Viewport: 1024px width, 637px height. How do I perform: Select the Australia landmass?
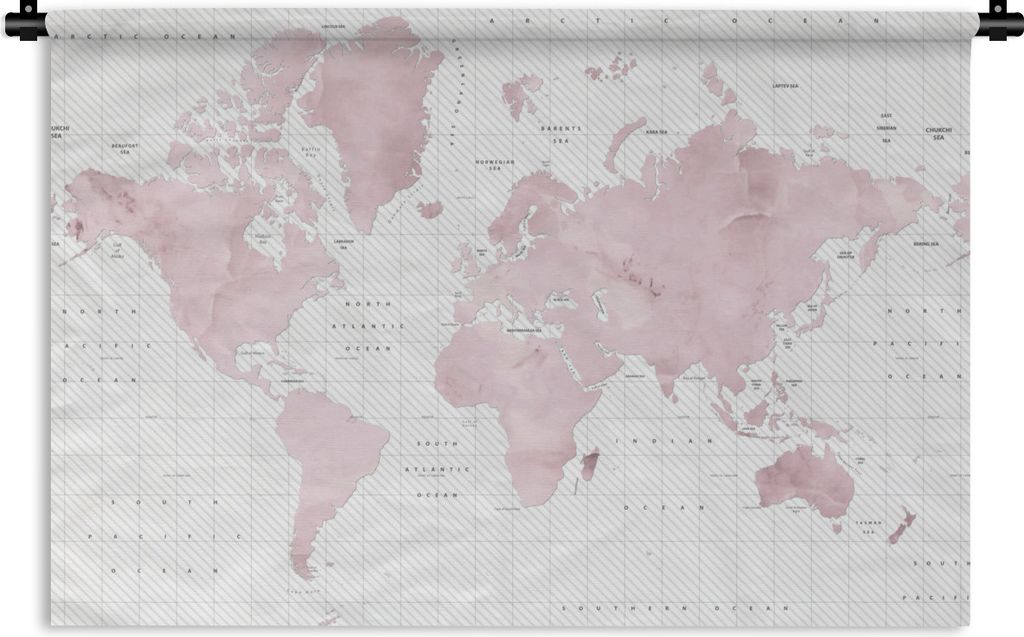(x=805, y=482)
